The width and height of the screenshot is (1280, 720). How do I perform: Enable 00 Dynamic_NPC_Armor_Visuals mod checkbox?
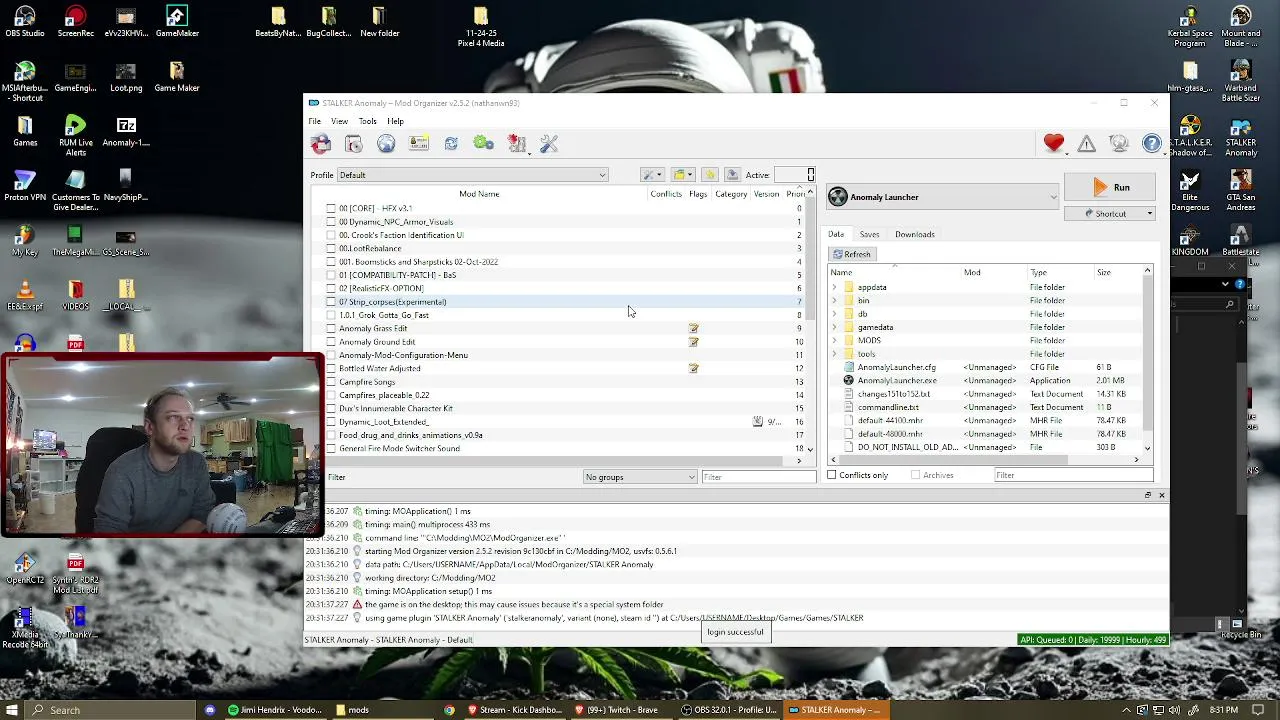point(331,222)
